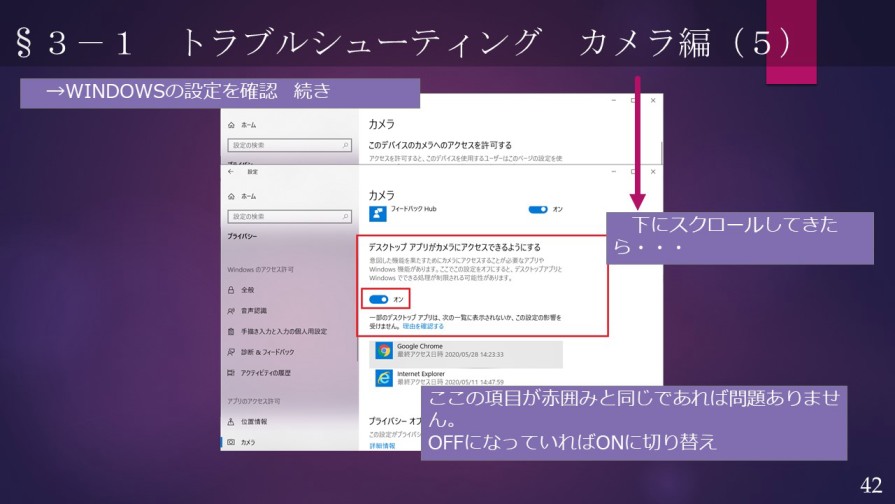Open 診断 & フィードバック in sidebar
This screenshot has width=895, height=504.
click(266, 352)
